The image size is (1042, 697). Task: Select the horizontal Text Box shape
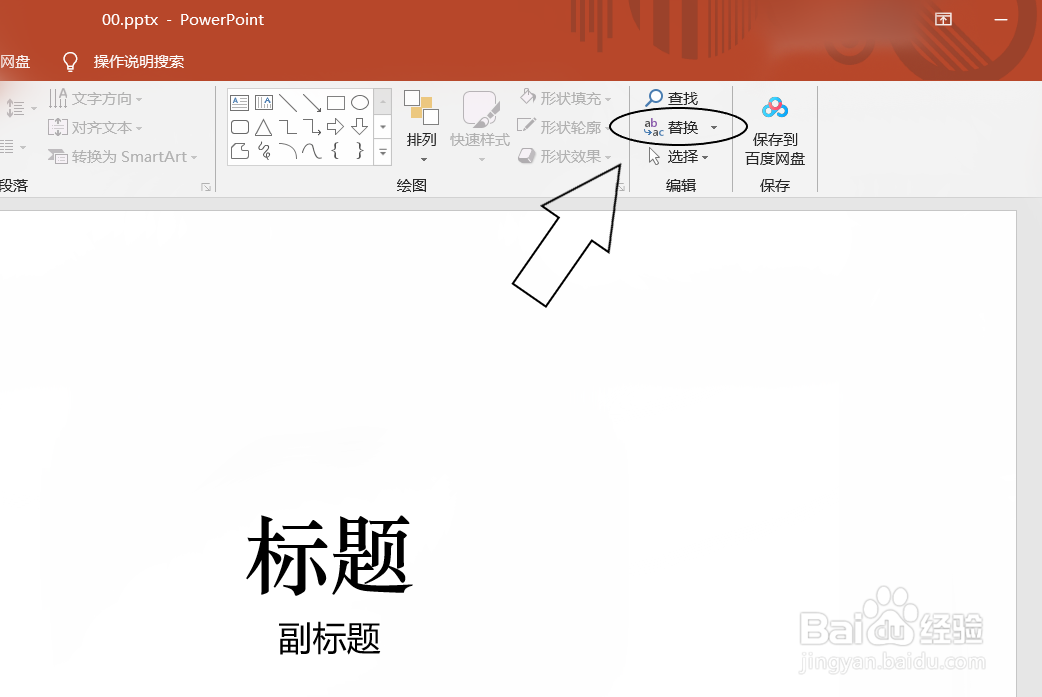click(239, 102)
